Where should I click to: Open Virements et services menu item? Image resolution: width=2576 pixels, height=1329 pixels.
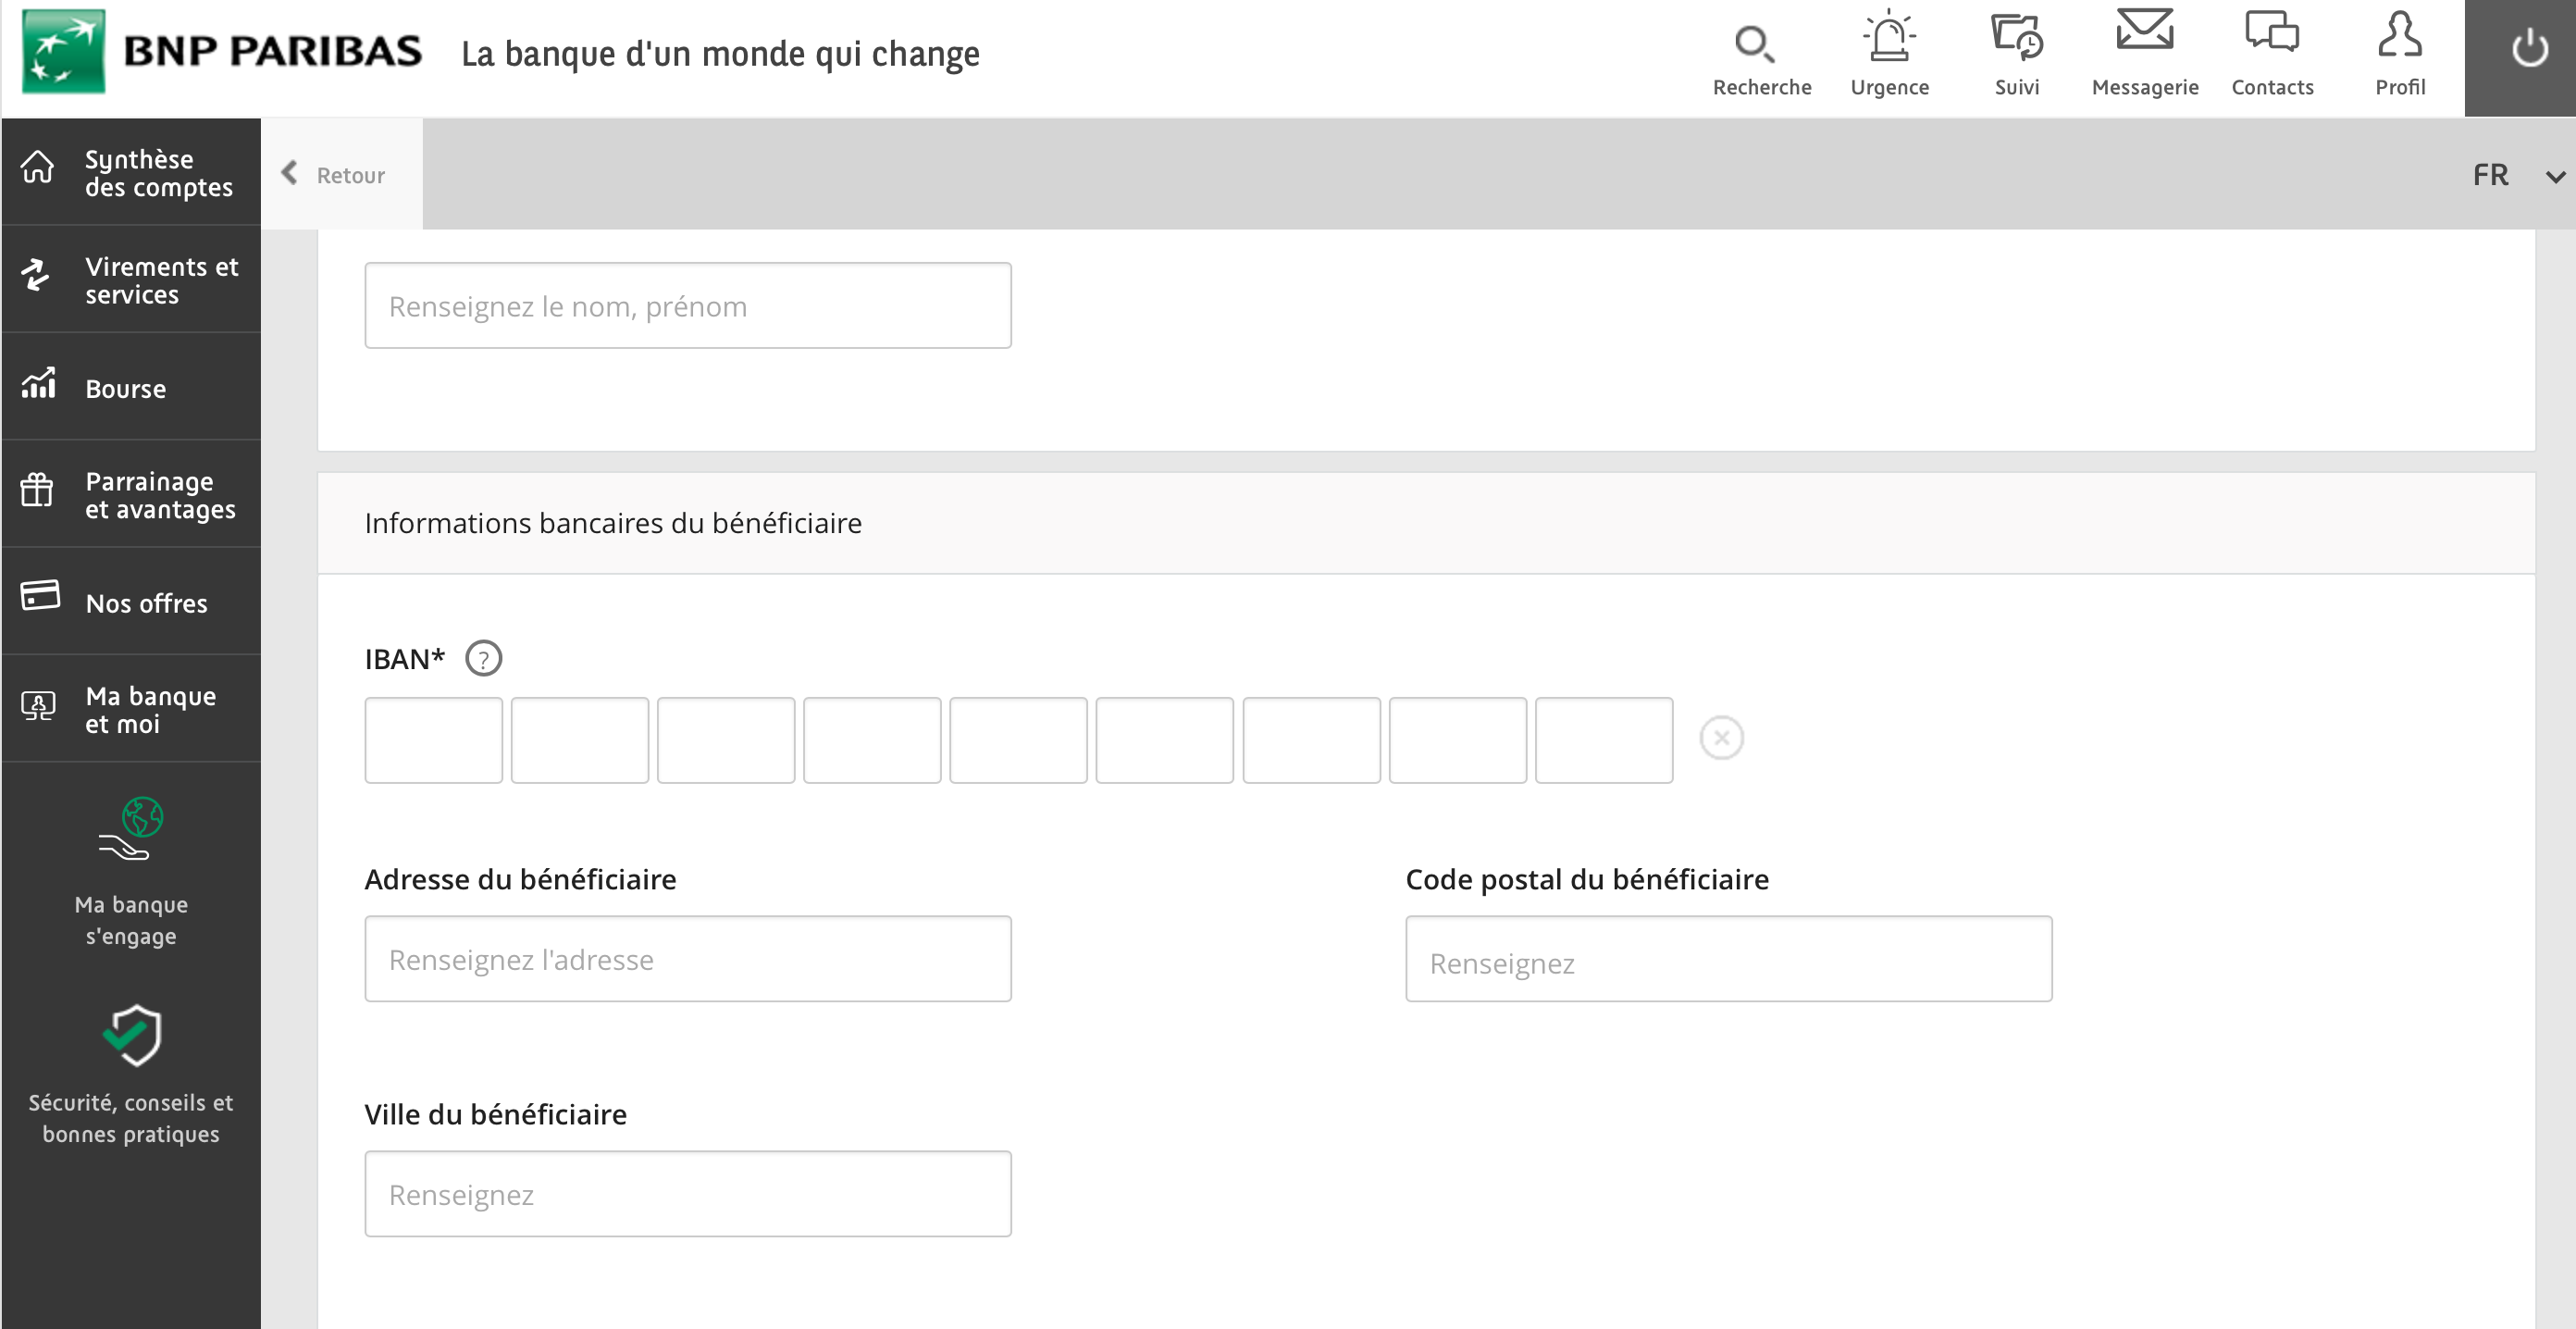pyautogui.click(x=131, y=280)
